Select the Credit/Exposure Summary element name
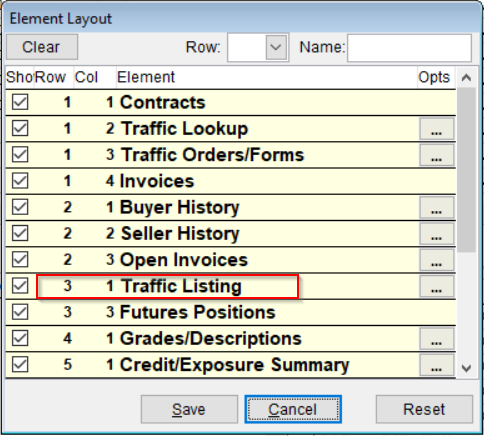 point(235,365)
